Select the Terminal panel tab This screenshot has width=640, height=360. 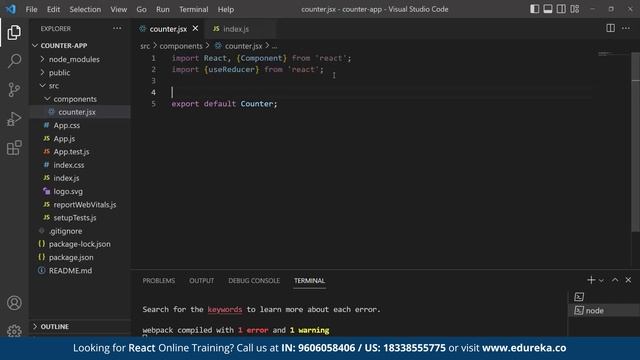309,281
